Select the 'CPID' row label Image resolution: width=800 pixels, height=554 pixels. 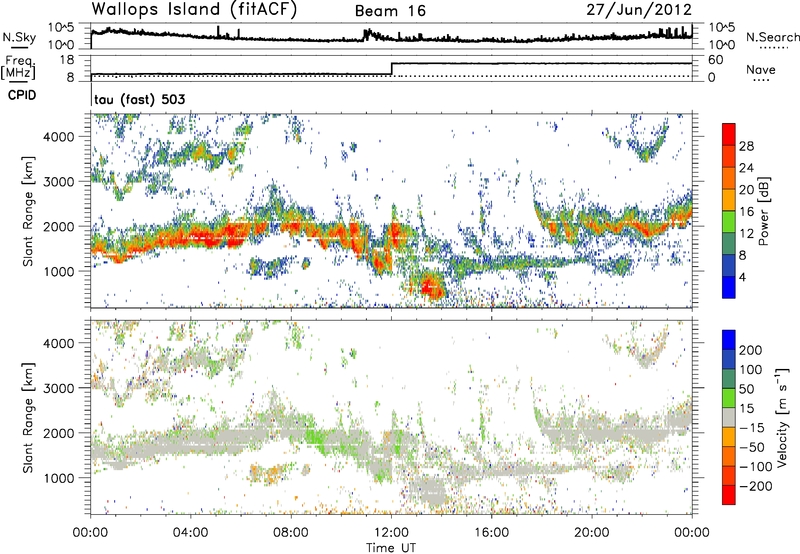point(22,95)
